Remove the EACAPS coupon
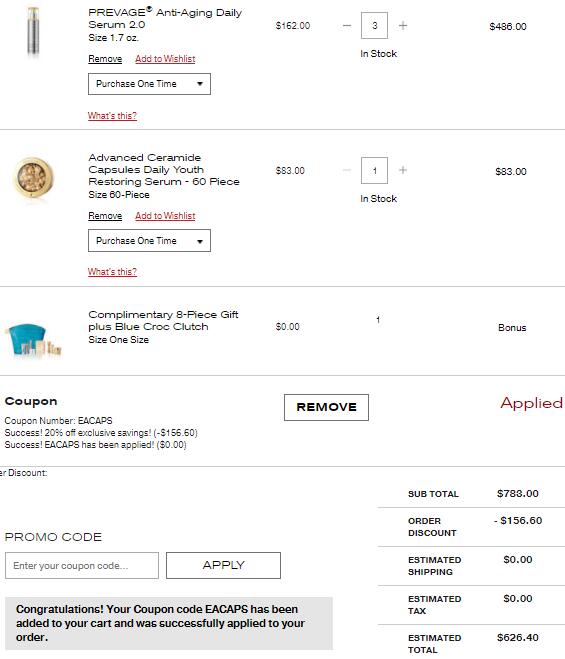The height and width of the screenshot is (659, 565). pyautogui.click(x=326, y=407)
